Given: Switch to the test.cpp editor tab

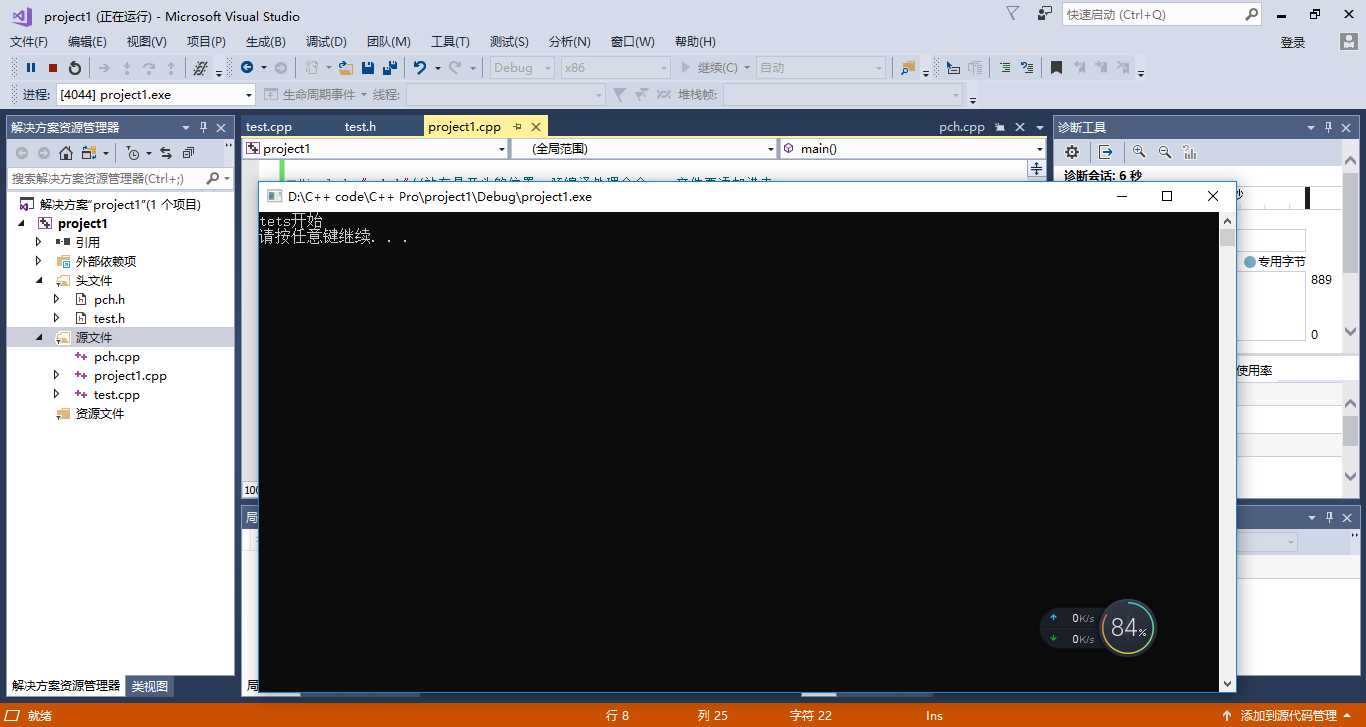Looking at the screenshot, I should [269, 127].
